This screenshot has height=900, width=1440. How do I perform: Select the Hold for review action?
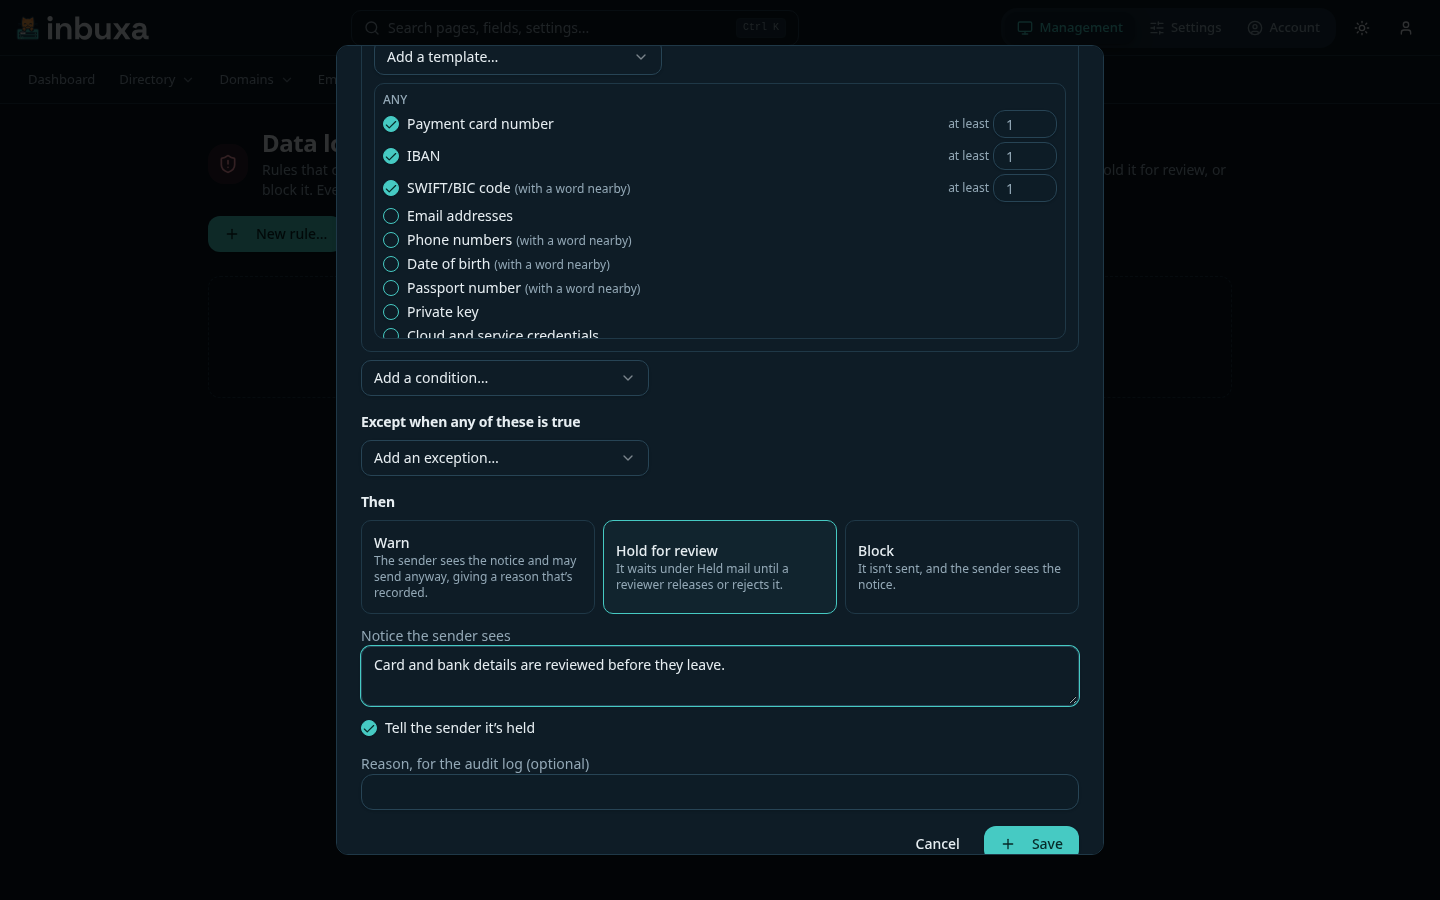720,567
